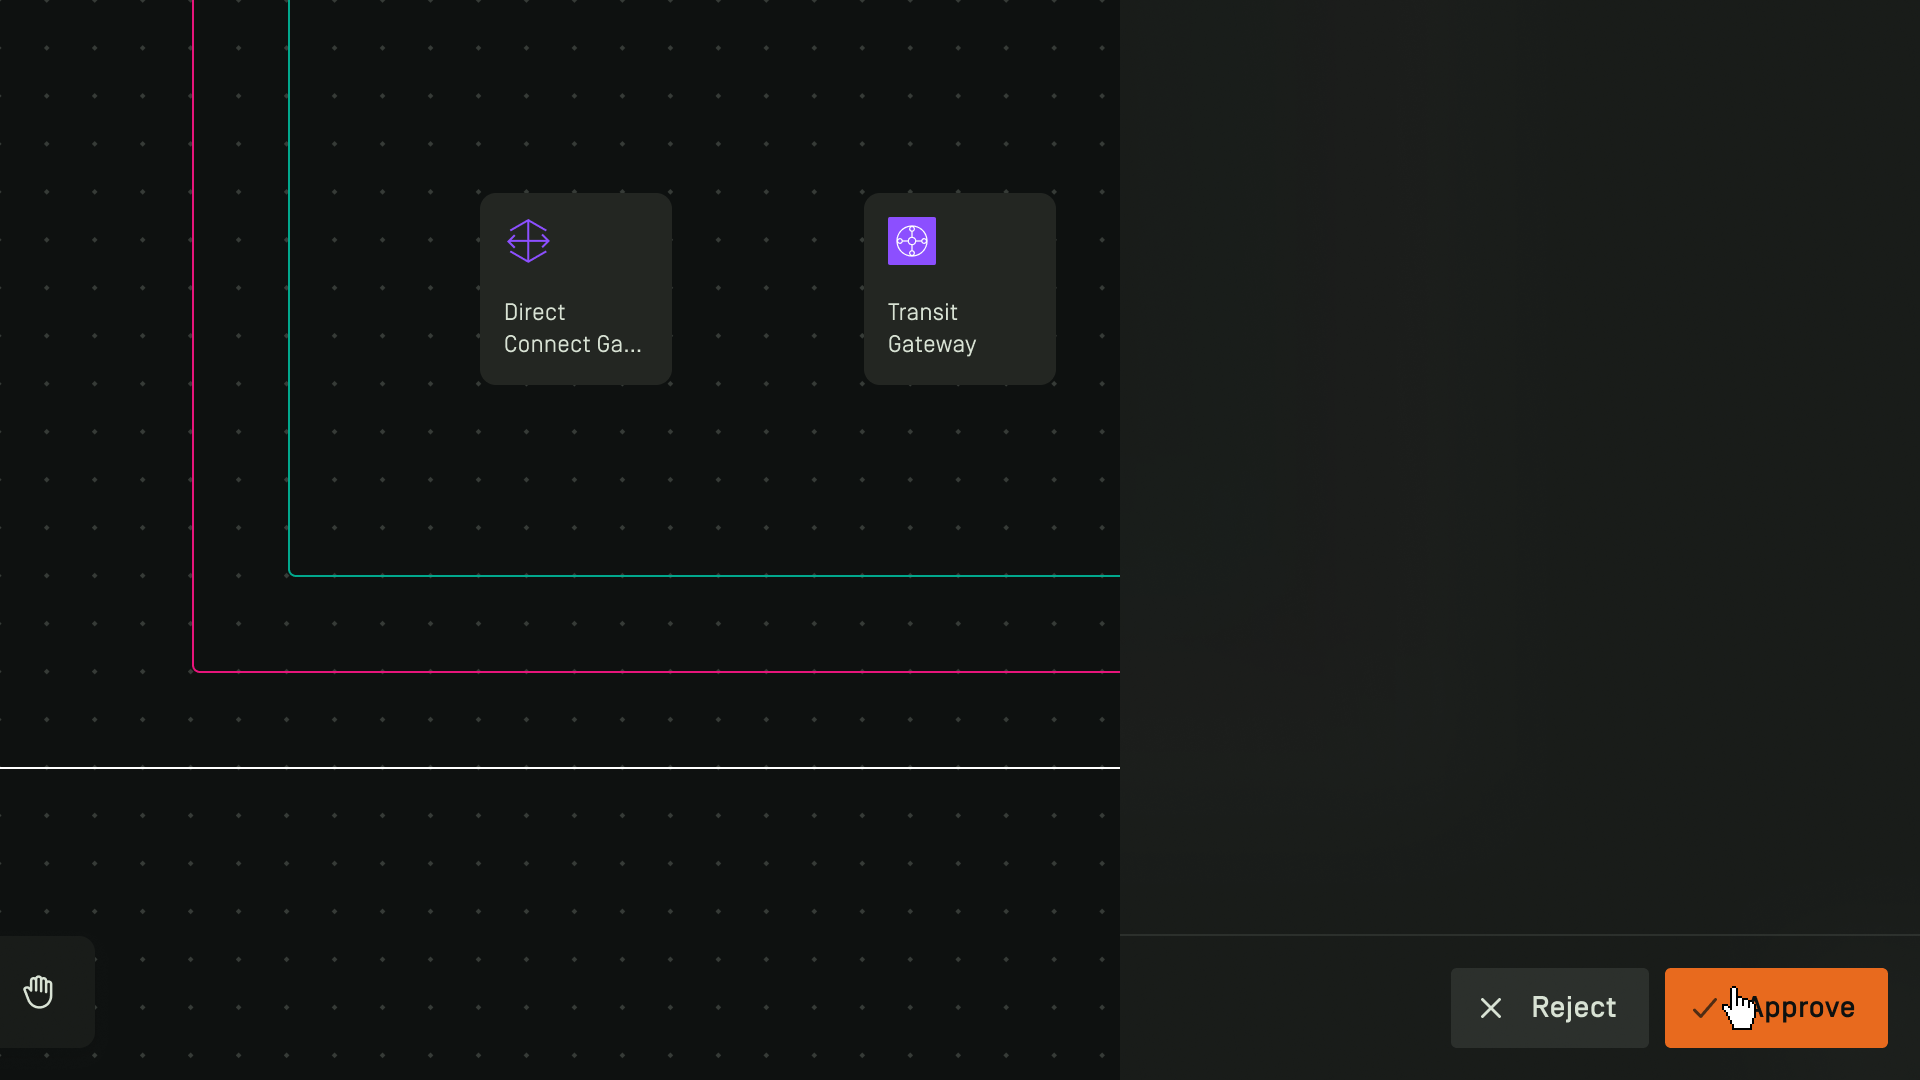The width and height of the screenshot is (1920, 1080).
Task: Click the checkmark icon on Approve
Action: (x=1704, y=1008)
